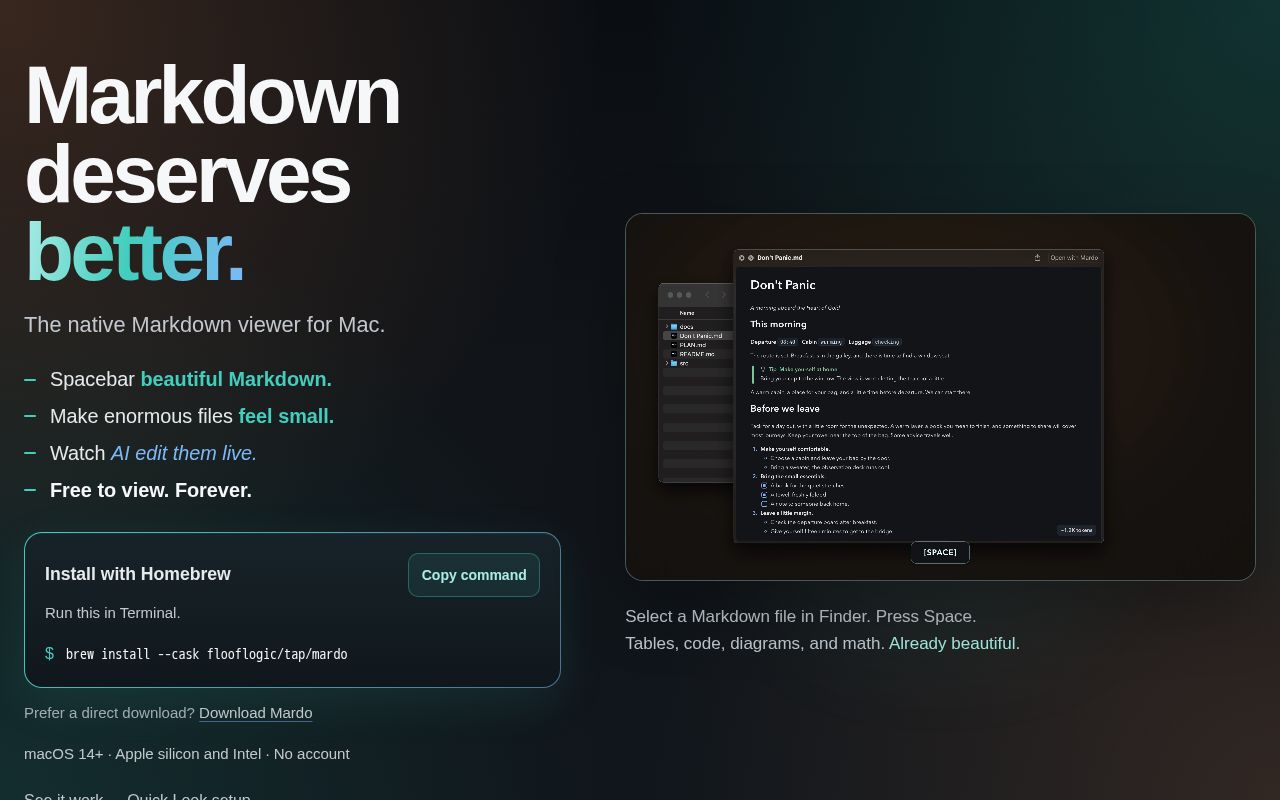Click the 'Run this in Terminal.' text
The image size is (1280, 800).
(113, 613)
